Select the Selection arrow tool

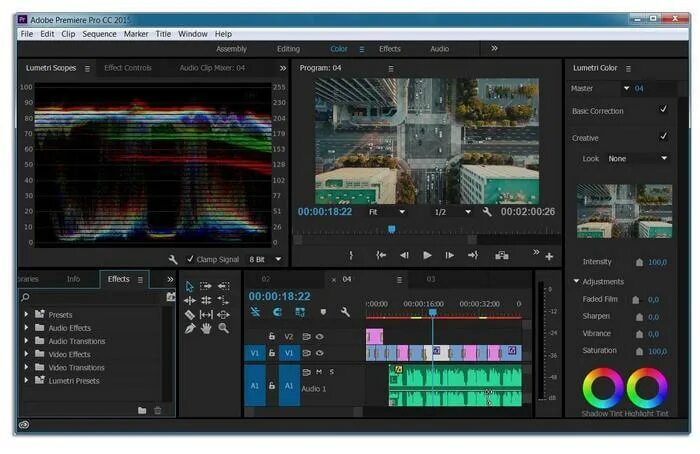coord(189,286)
